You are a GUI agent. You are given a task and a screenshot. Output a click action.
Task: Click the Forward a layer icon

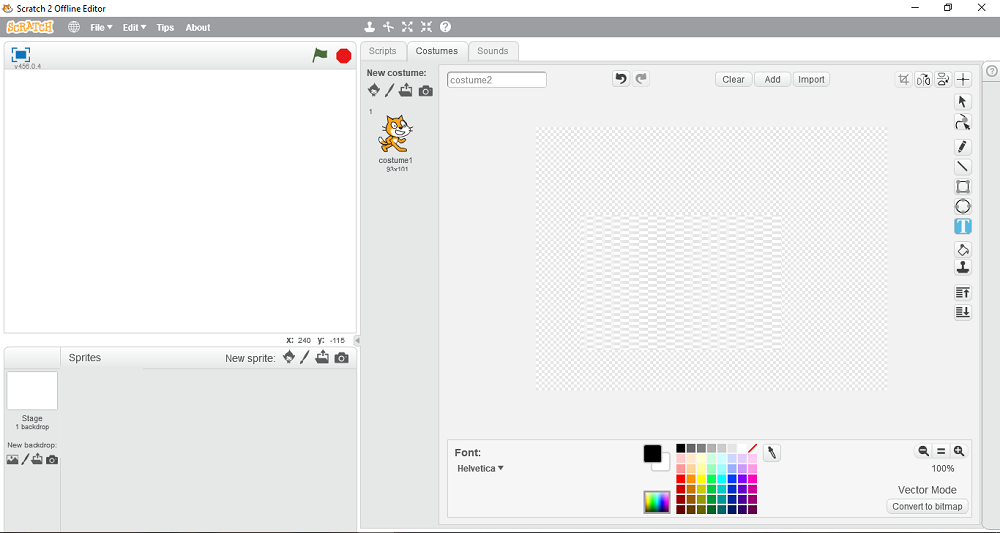[x=963, y=293]
